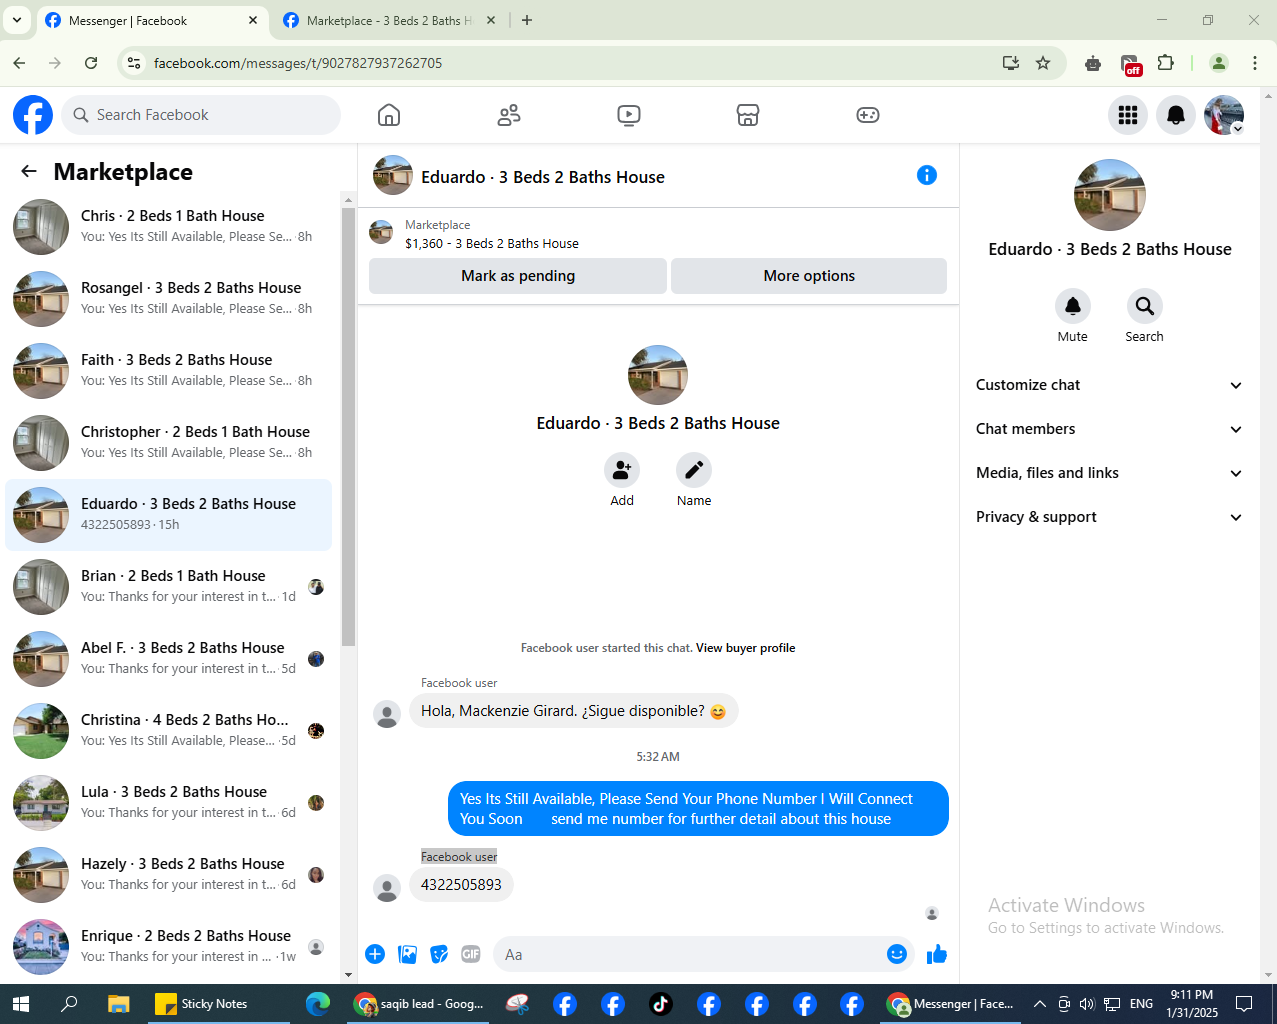Select Eduardo 3 Beds 2 Baths conversation
Image resolution: width=1277 pixels, height=1024 pixels.
[168, 515]
